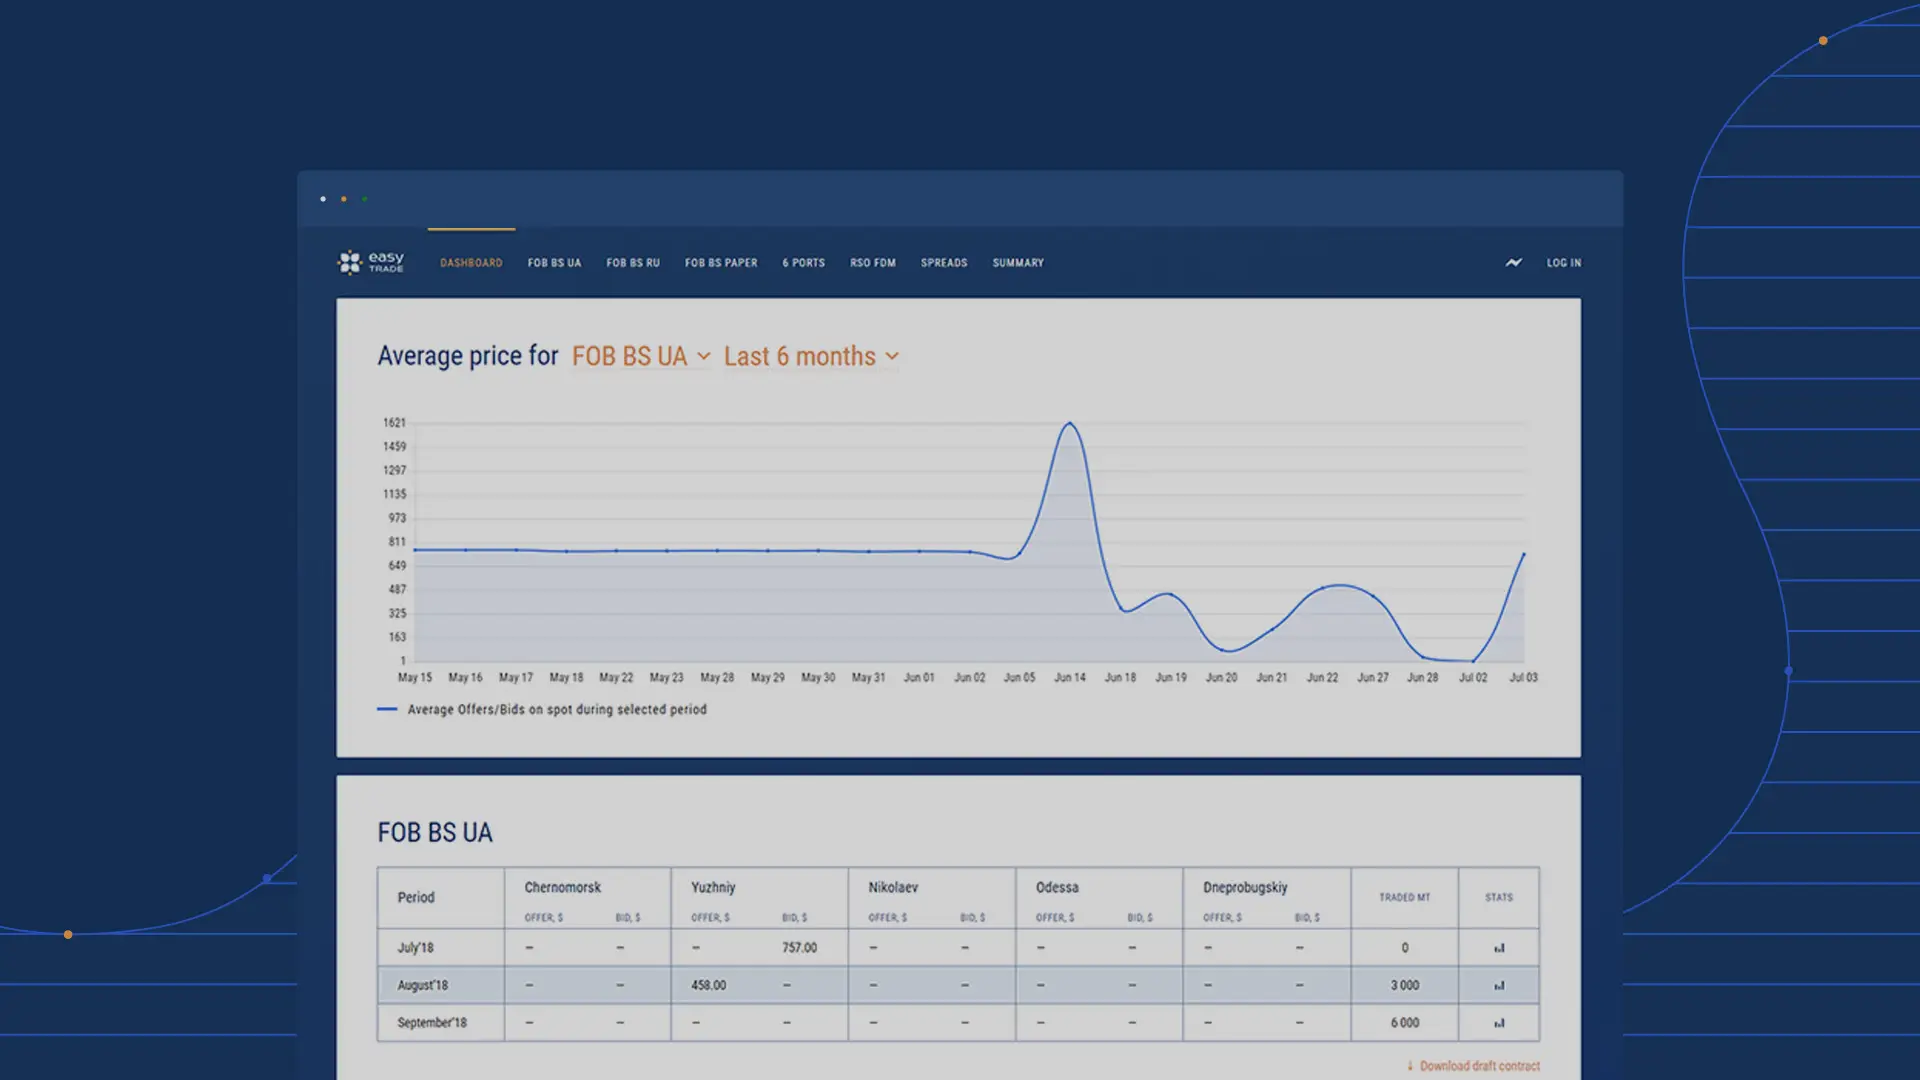This screenshot has height=1080, width=1920.
Task: Click the download arrow icon for draft contract
Action: 1410,1066
